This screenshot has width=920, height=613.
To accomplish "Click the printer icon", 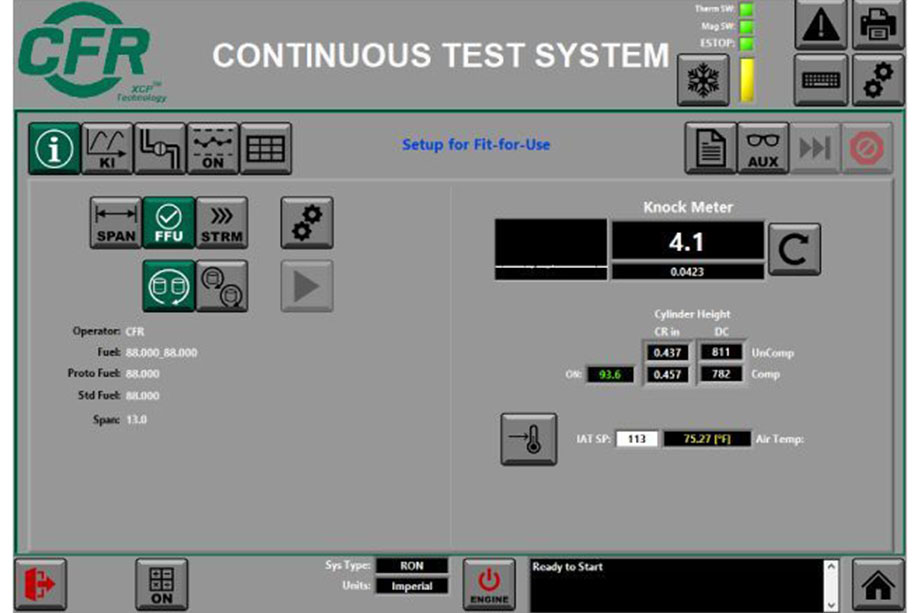I will 877,25.
